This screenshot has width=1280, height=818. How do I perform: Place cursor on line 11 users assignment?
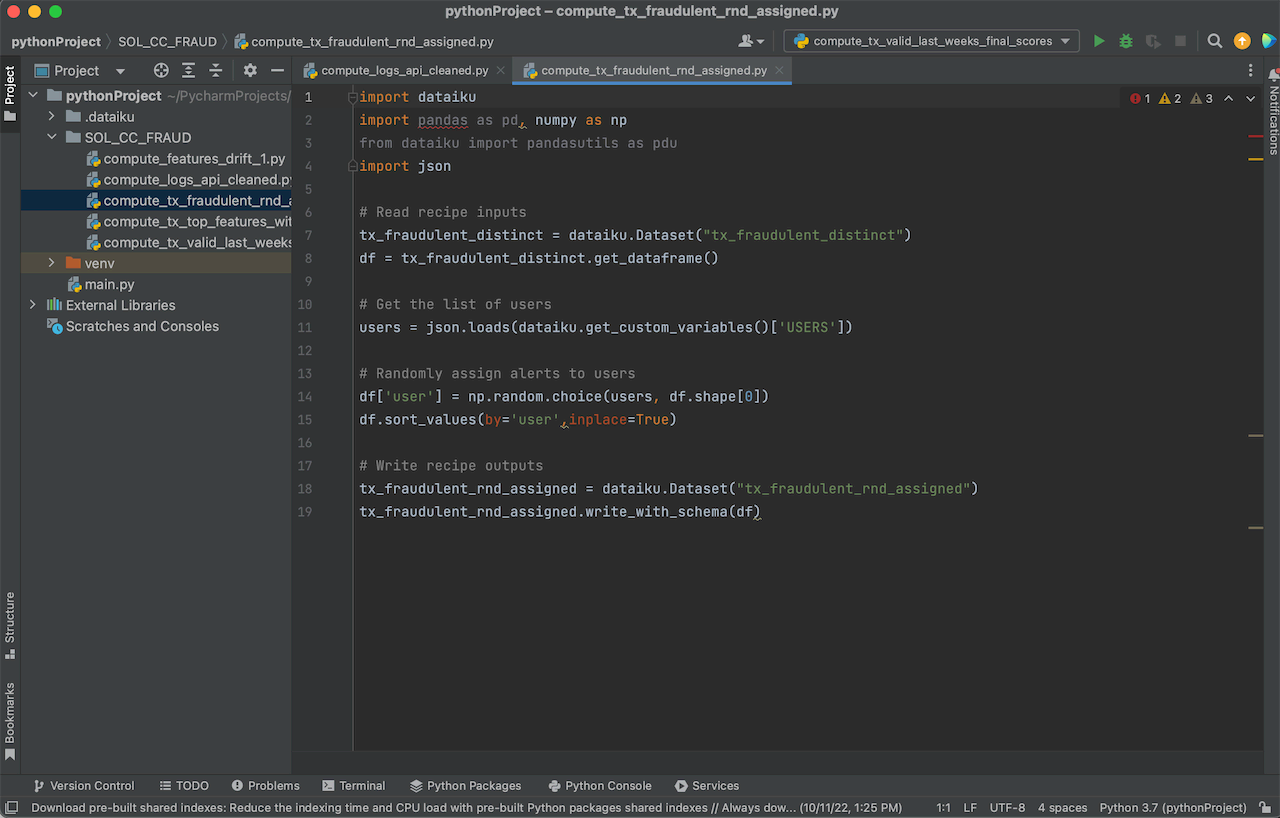click(606, 327)
